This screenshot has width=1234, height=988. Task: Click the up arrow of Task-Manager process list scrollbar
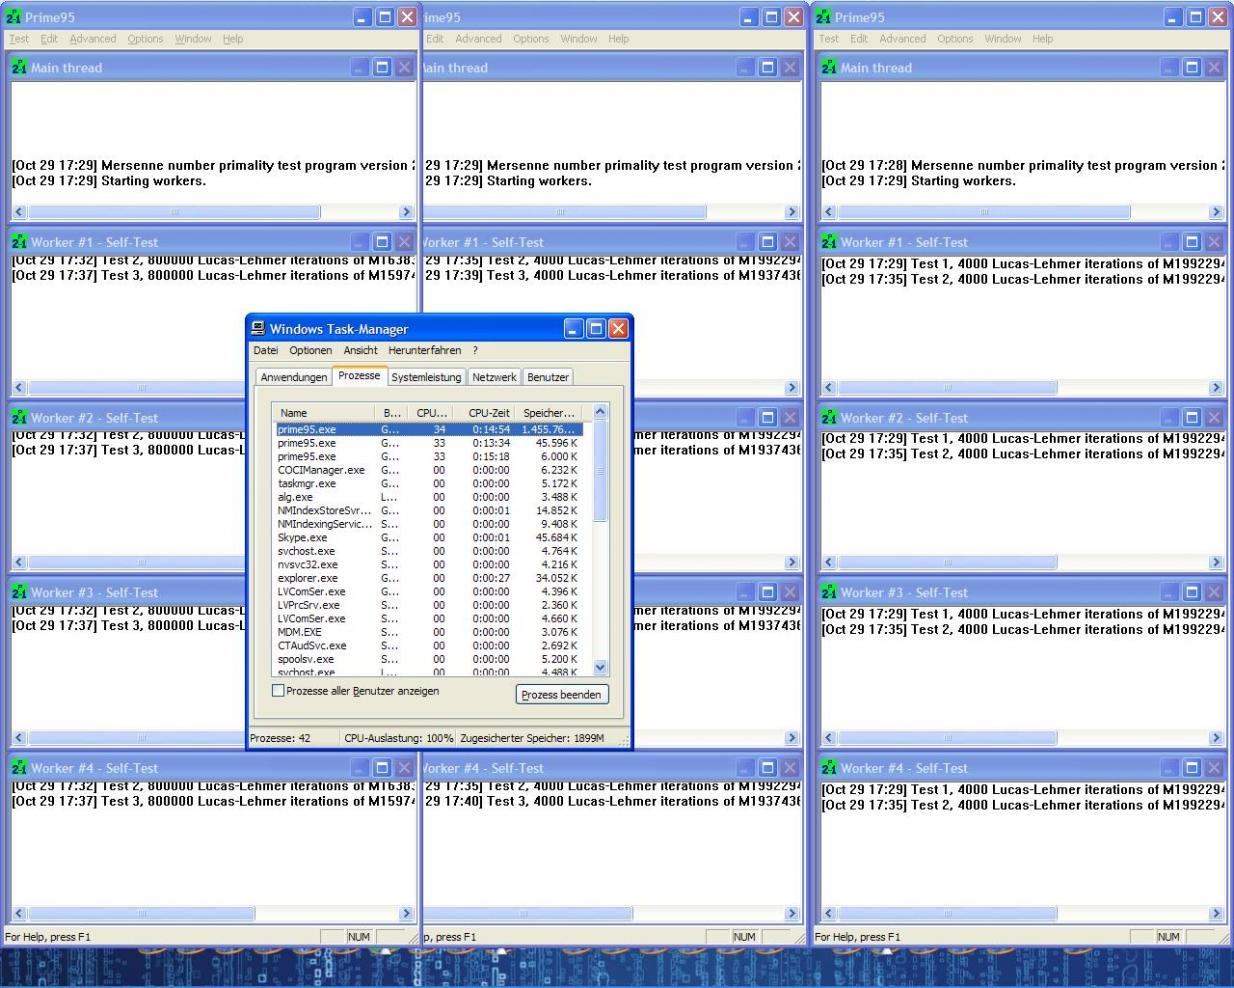(600, 412)
